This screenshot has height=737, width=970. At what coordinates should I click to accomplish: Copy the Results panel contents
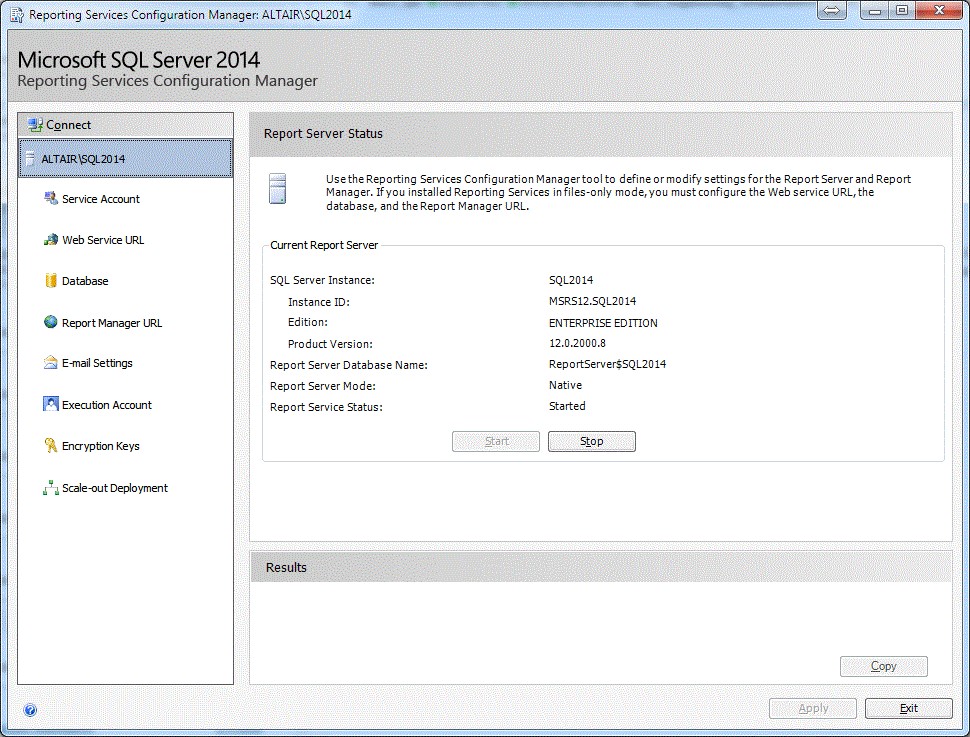coord(883,666)
